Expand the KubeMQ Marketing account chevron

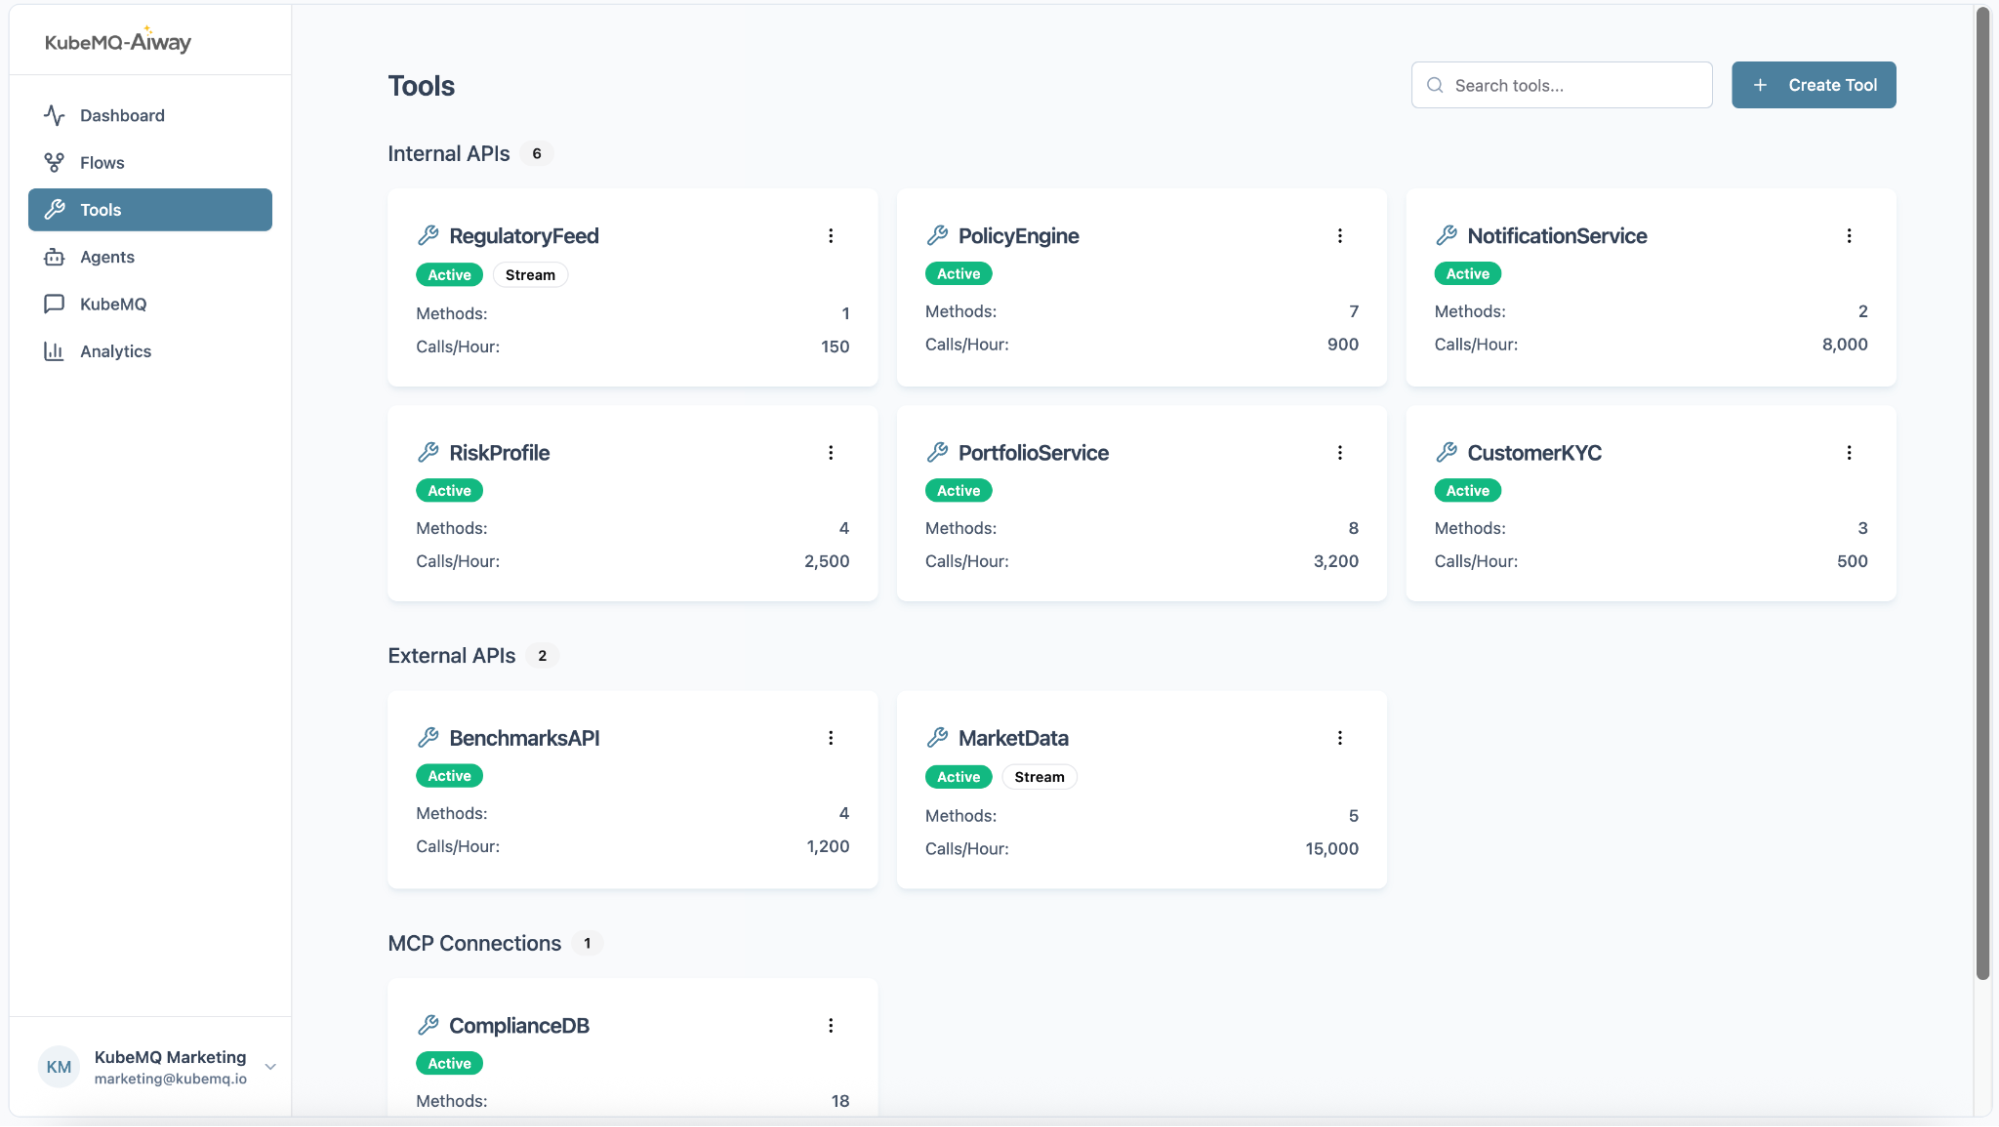pyautogui.click(x=270, y=1067)
